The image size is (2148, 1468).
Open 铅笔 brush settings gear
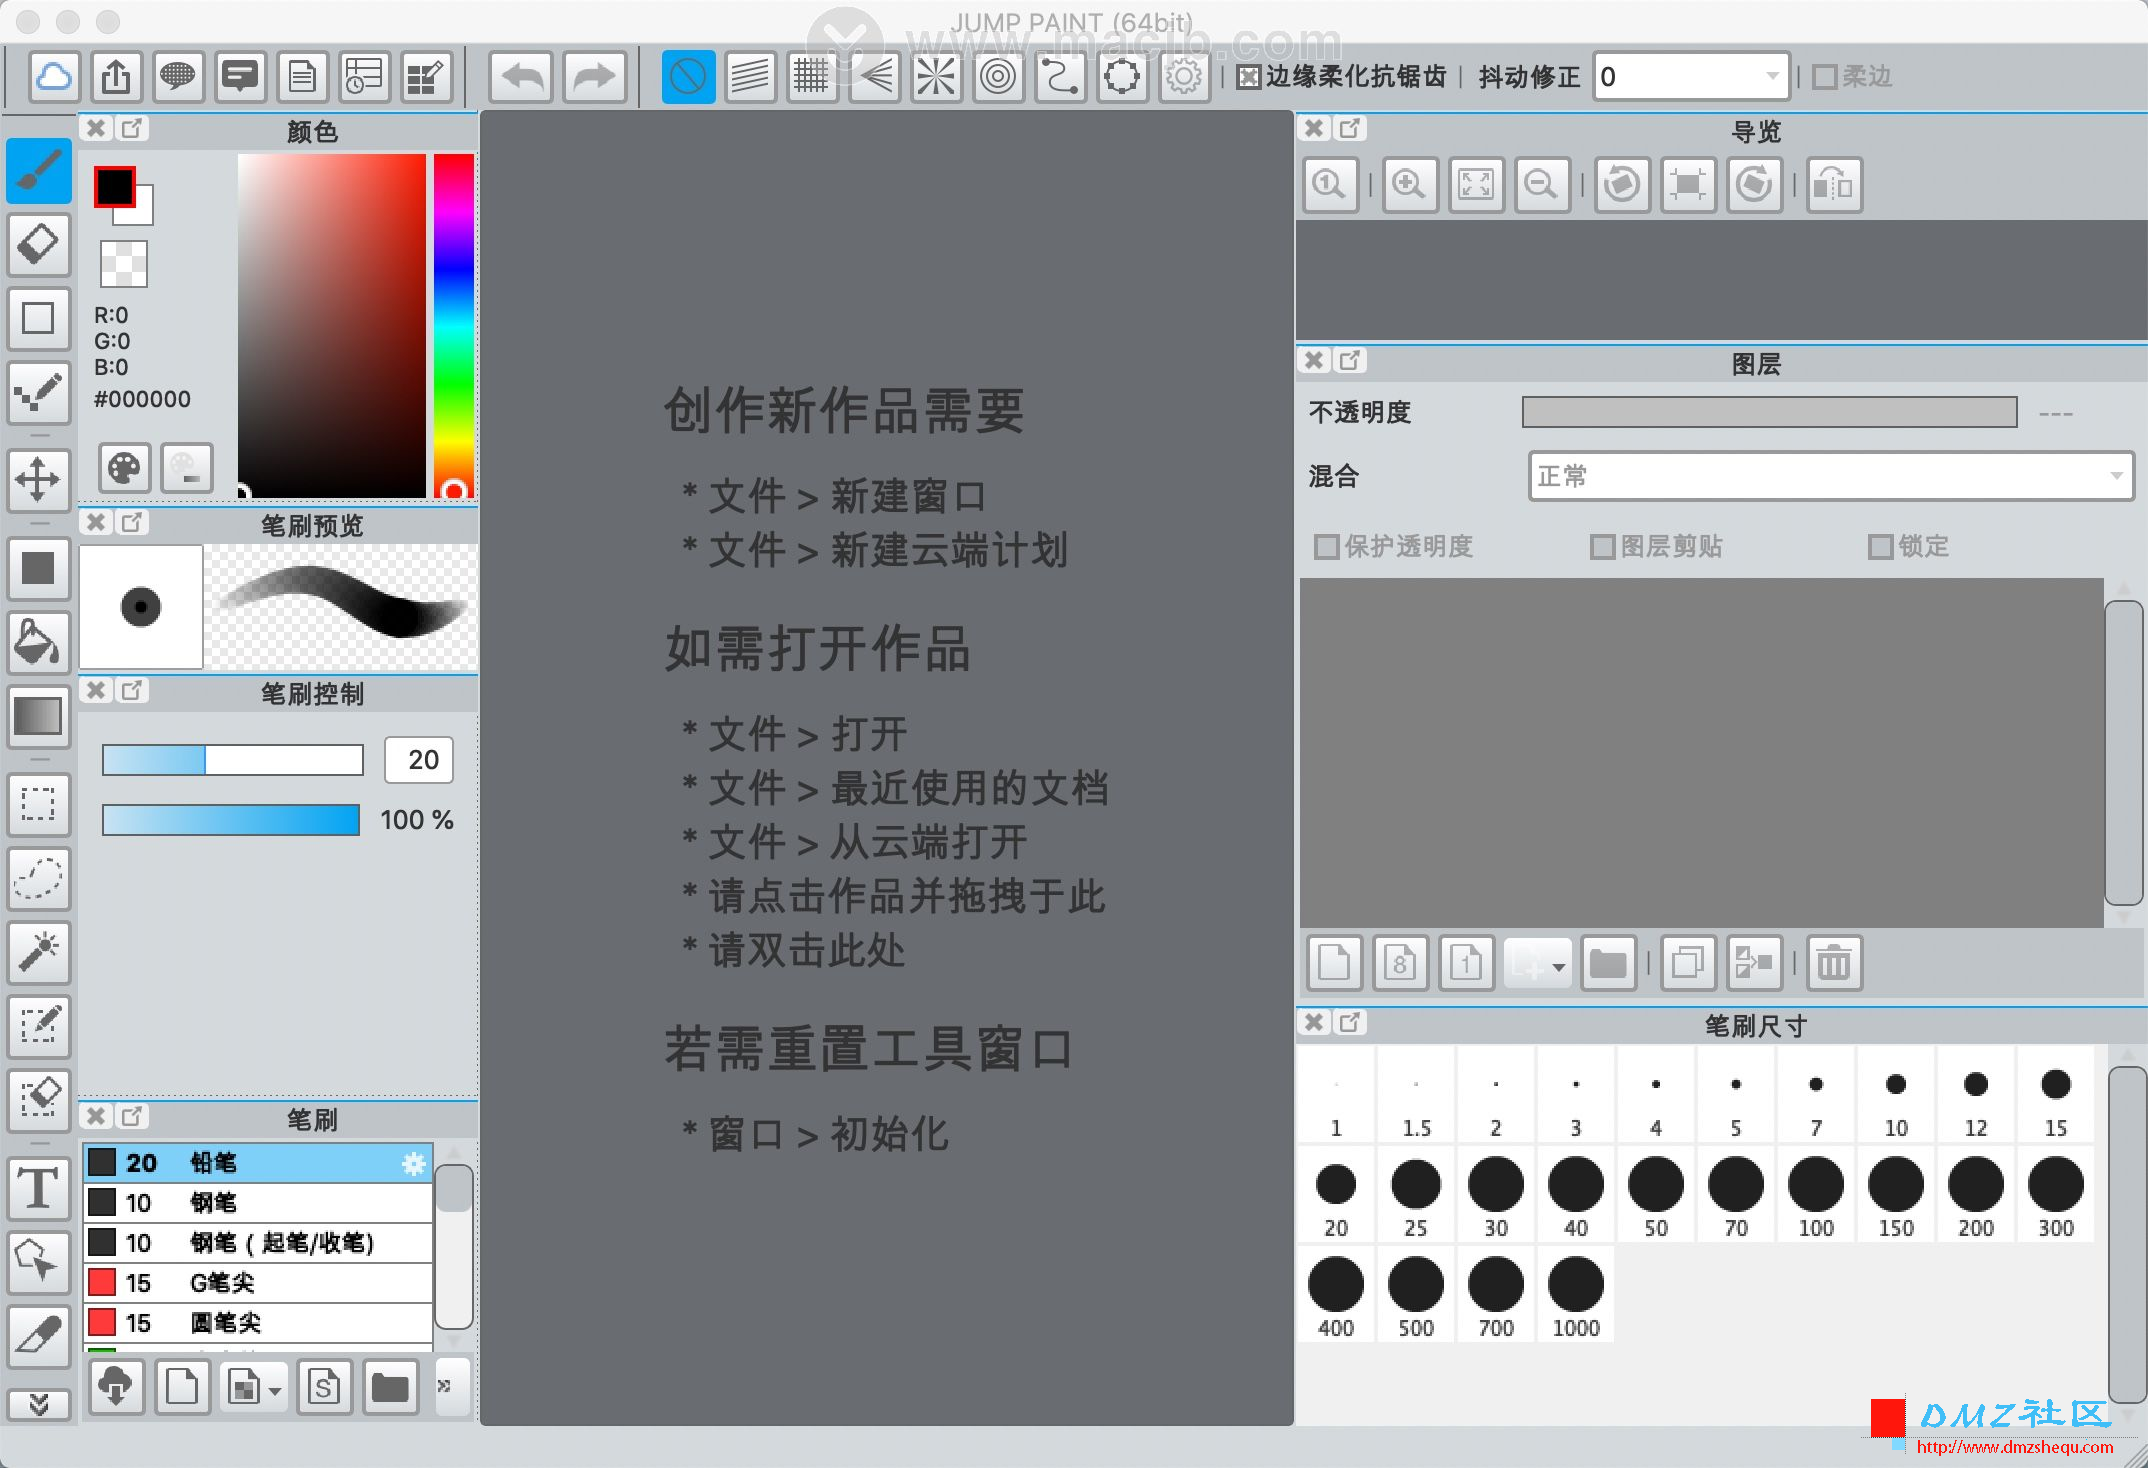pos(413,1163)
